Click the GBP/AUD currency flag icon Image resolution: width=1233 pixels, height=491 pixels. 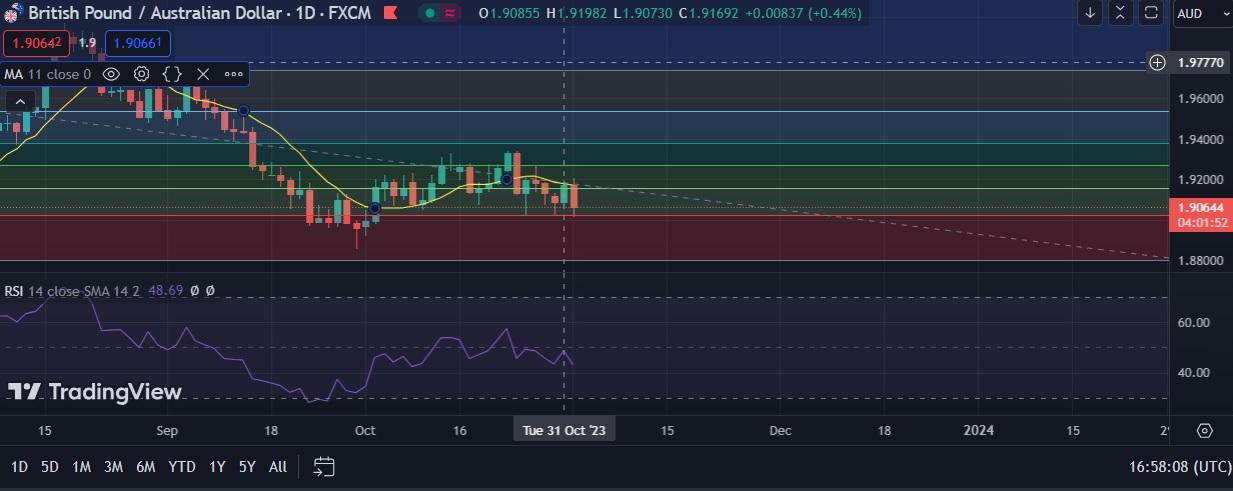tap(11, 13)
